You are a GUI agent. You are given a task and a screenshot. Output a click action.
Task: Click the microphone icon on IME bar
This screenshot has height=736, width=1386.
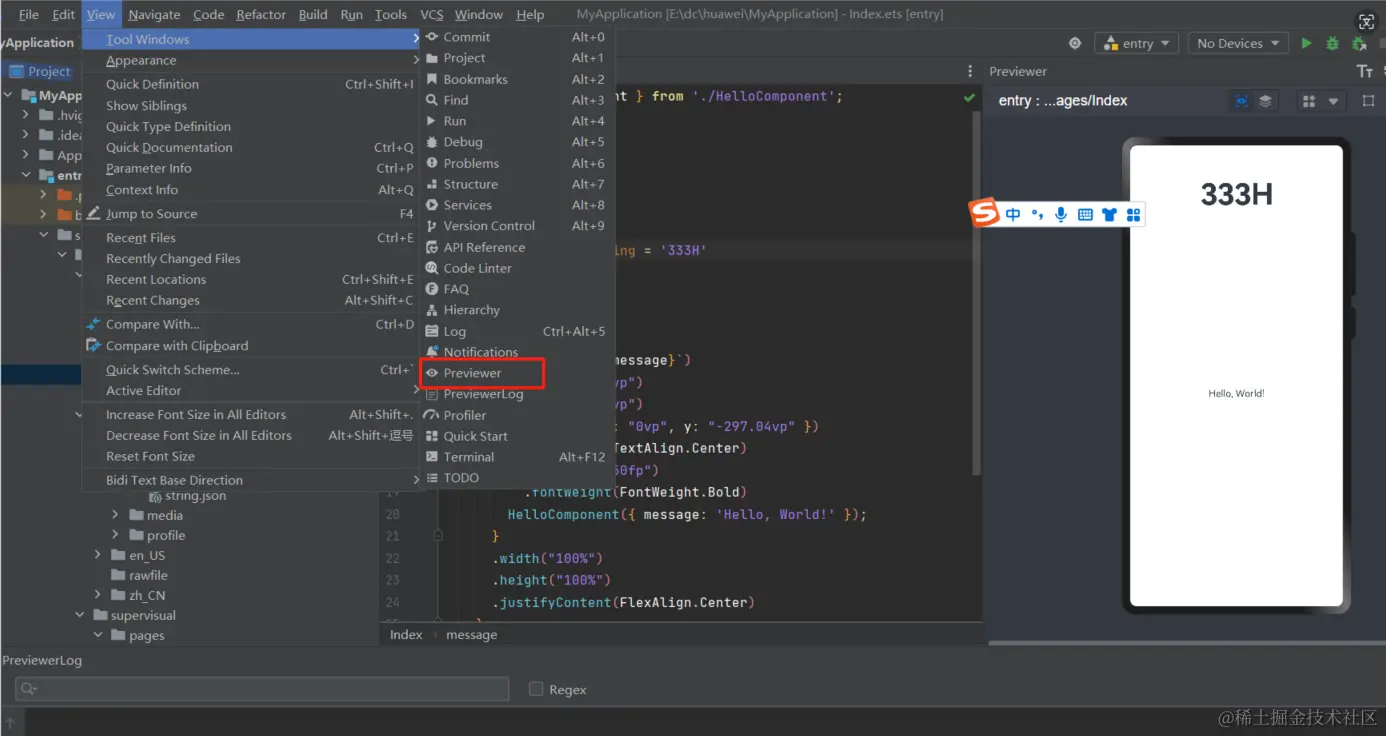[1061, 214]
